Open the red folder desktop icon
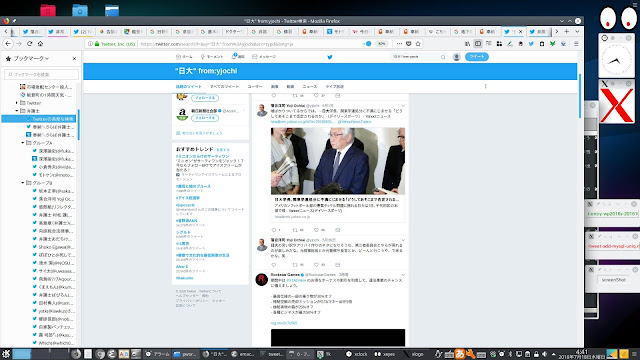The height and width of the screenshot is (360, 640). (x=48, y=10)
